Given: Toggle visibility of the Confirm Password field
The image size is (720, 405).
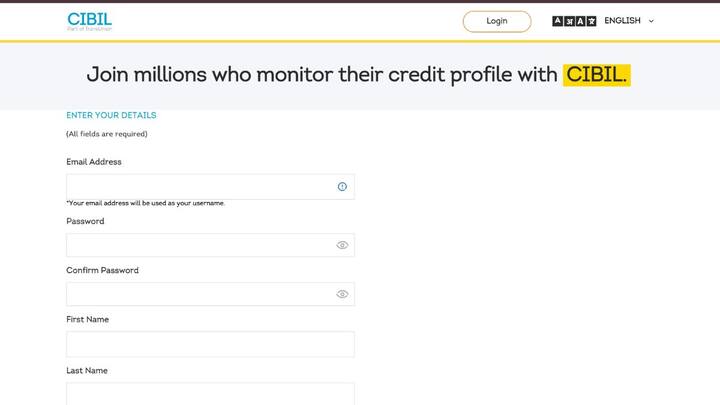Looking at the screenshot, I should (342, 294).
